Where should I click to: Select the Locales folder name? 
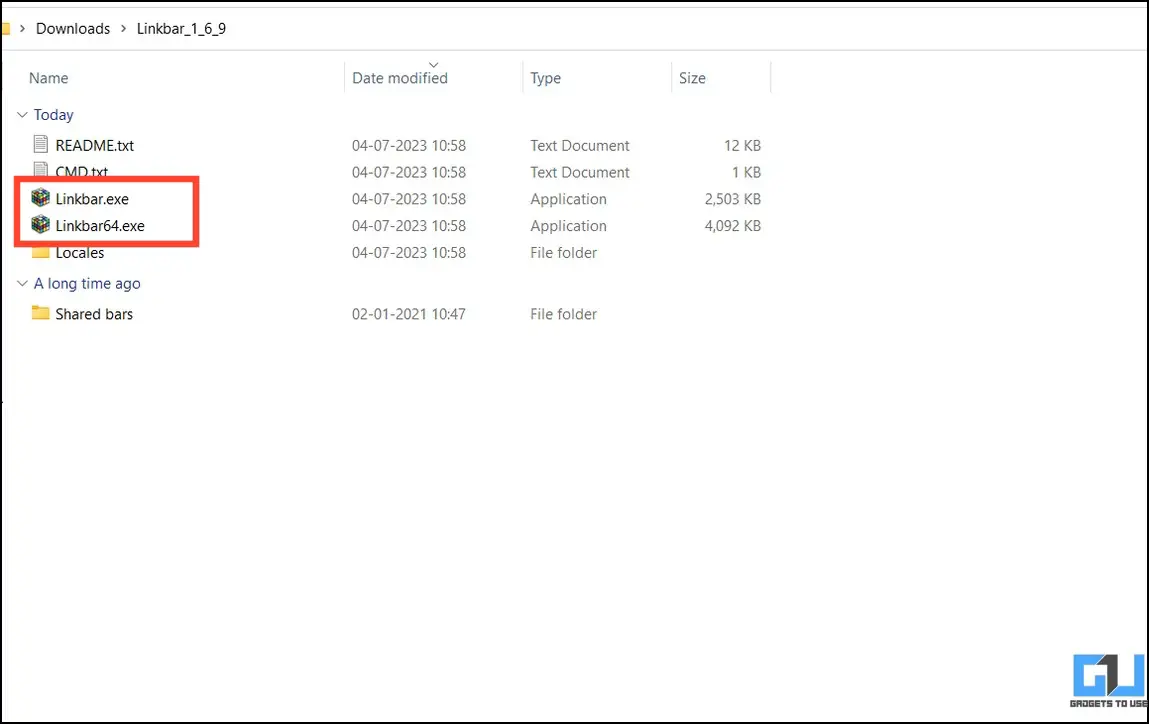pos(79,253)
